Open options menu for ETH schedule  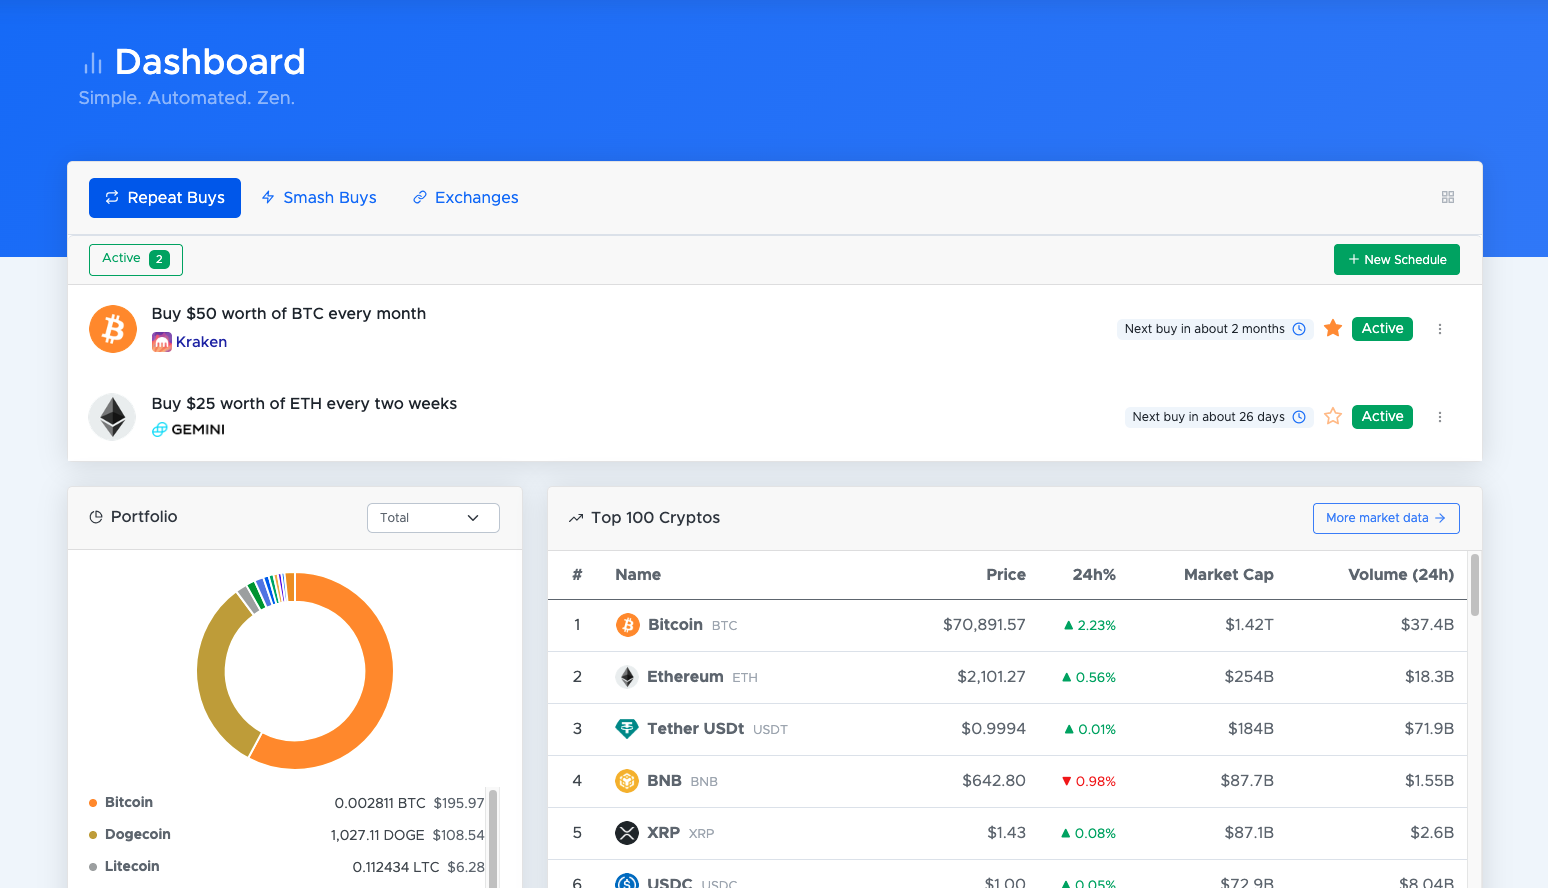click(1440, 417)
